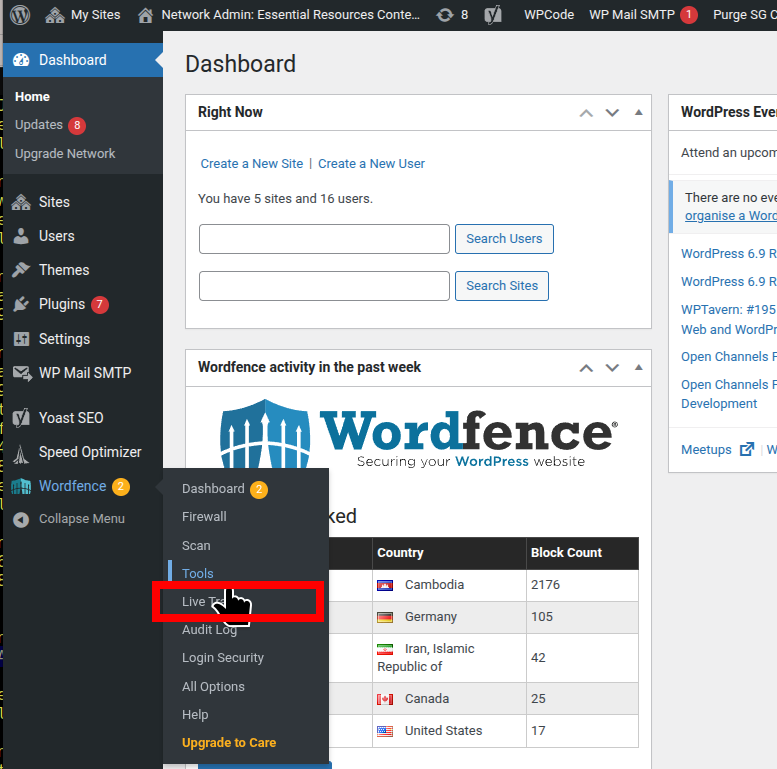777x769 pixels.
Task: Click the United States flag icon
Action: tap(385, 731)
